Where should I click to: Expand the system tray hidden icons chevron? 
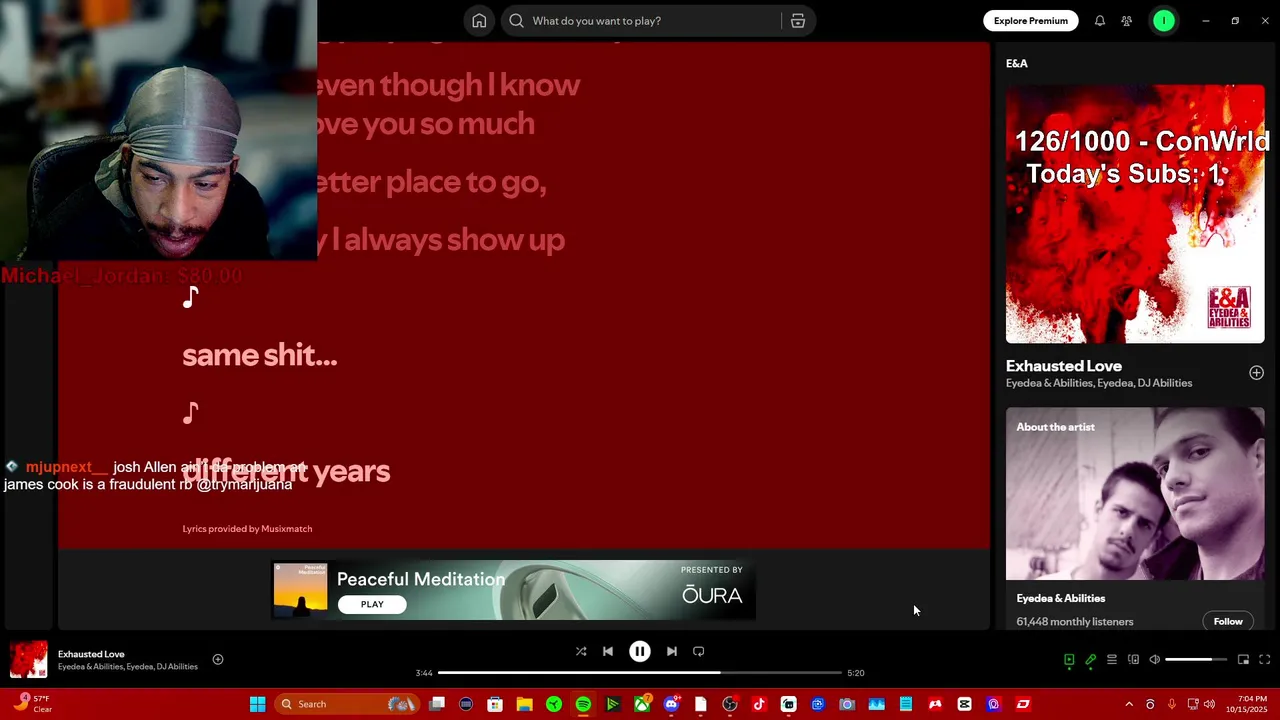pyautogui.click(x=1129, y=704)
